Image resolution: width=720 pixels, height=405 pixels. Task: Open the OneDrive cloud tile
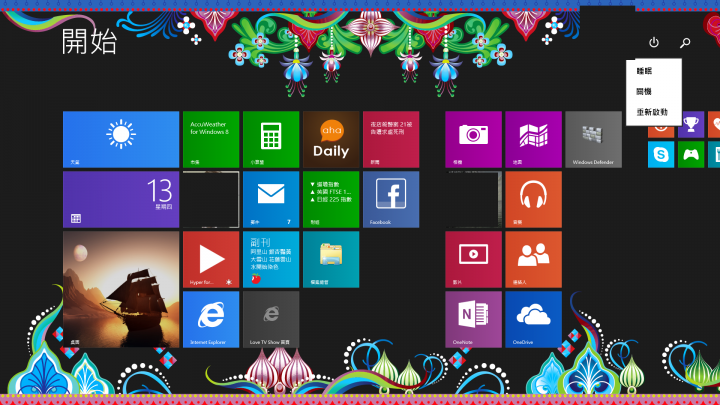click(x=533, y=320)
